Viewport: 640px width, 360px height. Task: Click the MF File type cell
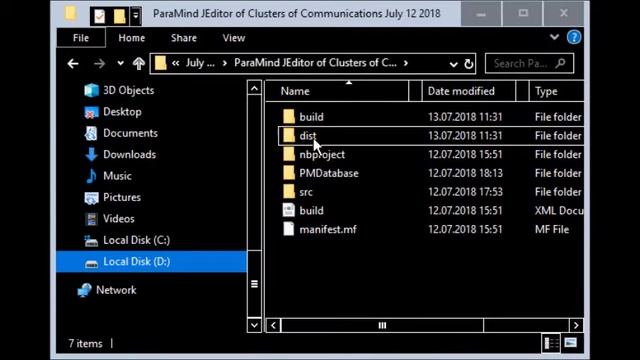coord(552,229)
